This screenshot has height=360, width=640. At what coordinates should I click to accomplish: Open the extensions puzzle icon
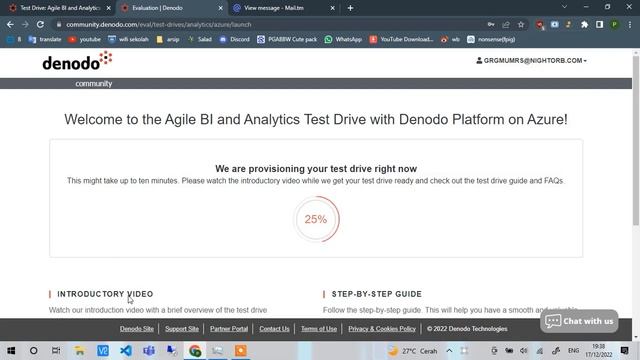tap(584, 24)
